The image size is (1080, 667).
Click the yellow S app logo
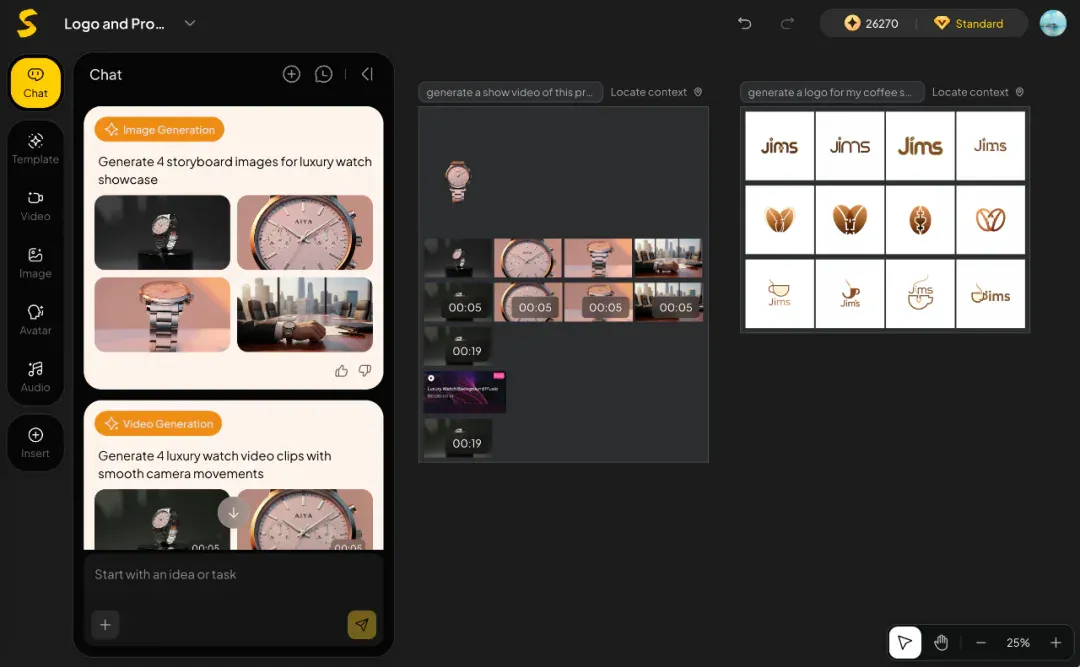(x=28, y=23)
